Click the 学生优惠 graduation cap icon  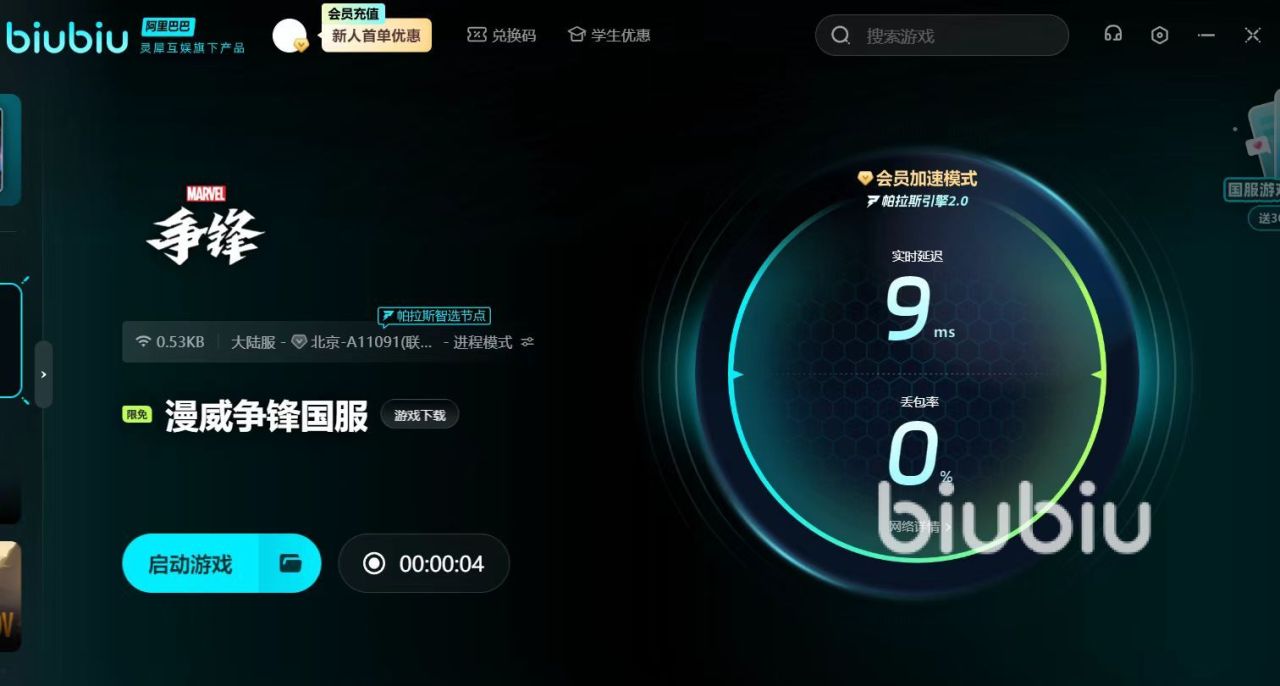click(577, 35)
